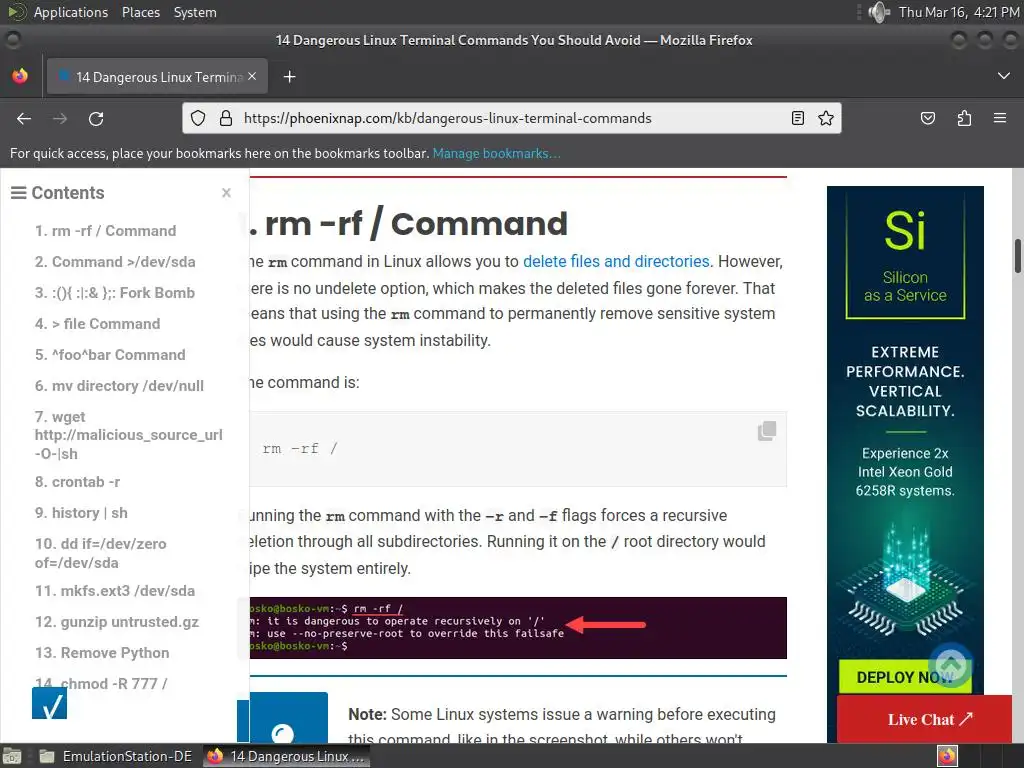Viewport: 1024px width, 768px height.
Task: Click the rm -rf / Command heading
Action: coord(409,224)
